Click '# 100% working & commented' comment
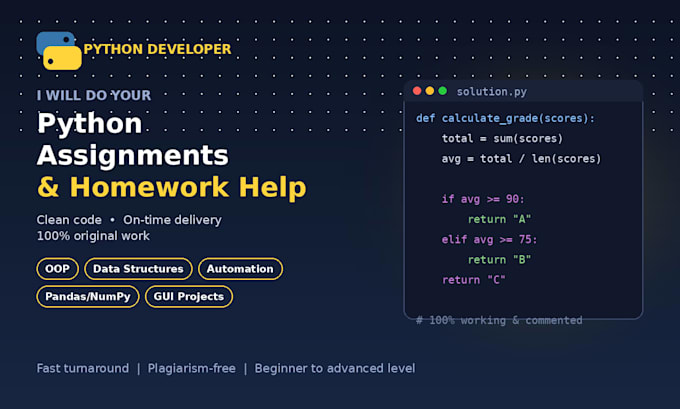The width and height of the screenshot is (680, 409). click(499, 320)
